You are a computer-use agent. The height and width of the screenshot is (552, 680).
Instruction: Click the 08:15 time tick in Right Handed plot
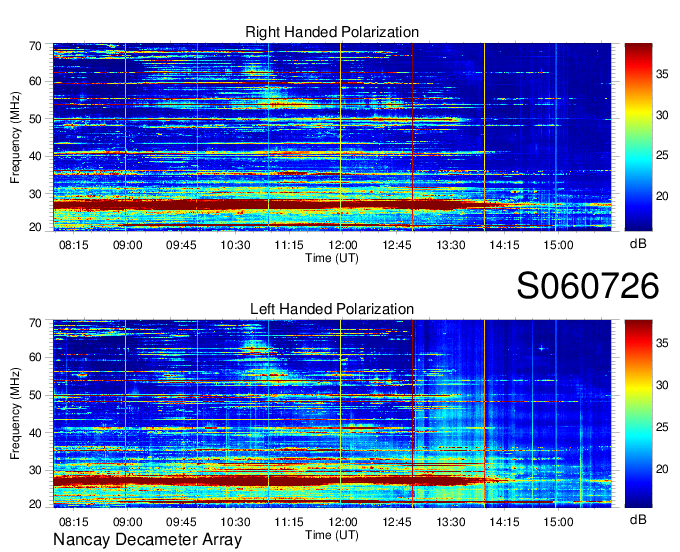click(x=74, y=245)
